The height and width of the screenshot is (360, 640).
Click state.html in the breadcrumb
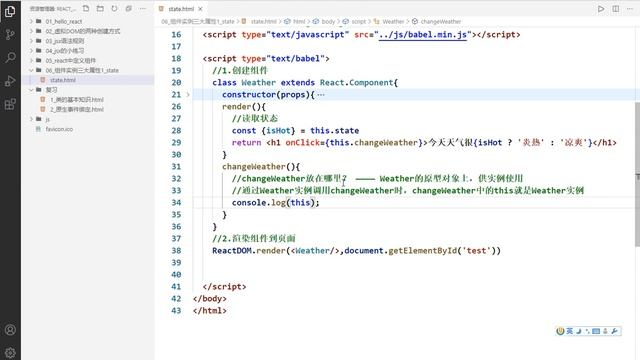(x=263, y=21)
